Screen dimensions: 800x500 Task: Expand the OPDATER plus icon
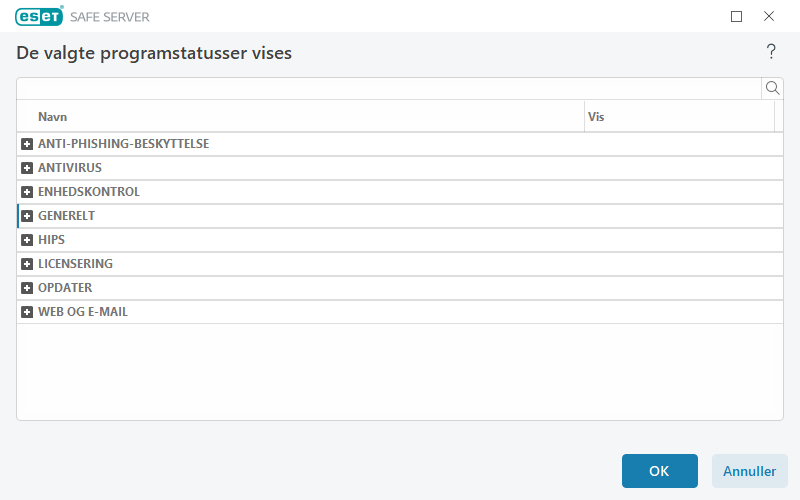tap(28, 288)
